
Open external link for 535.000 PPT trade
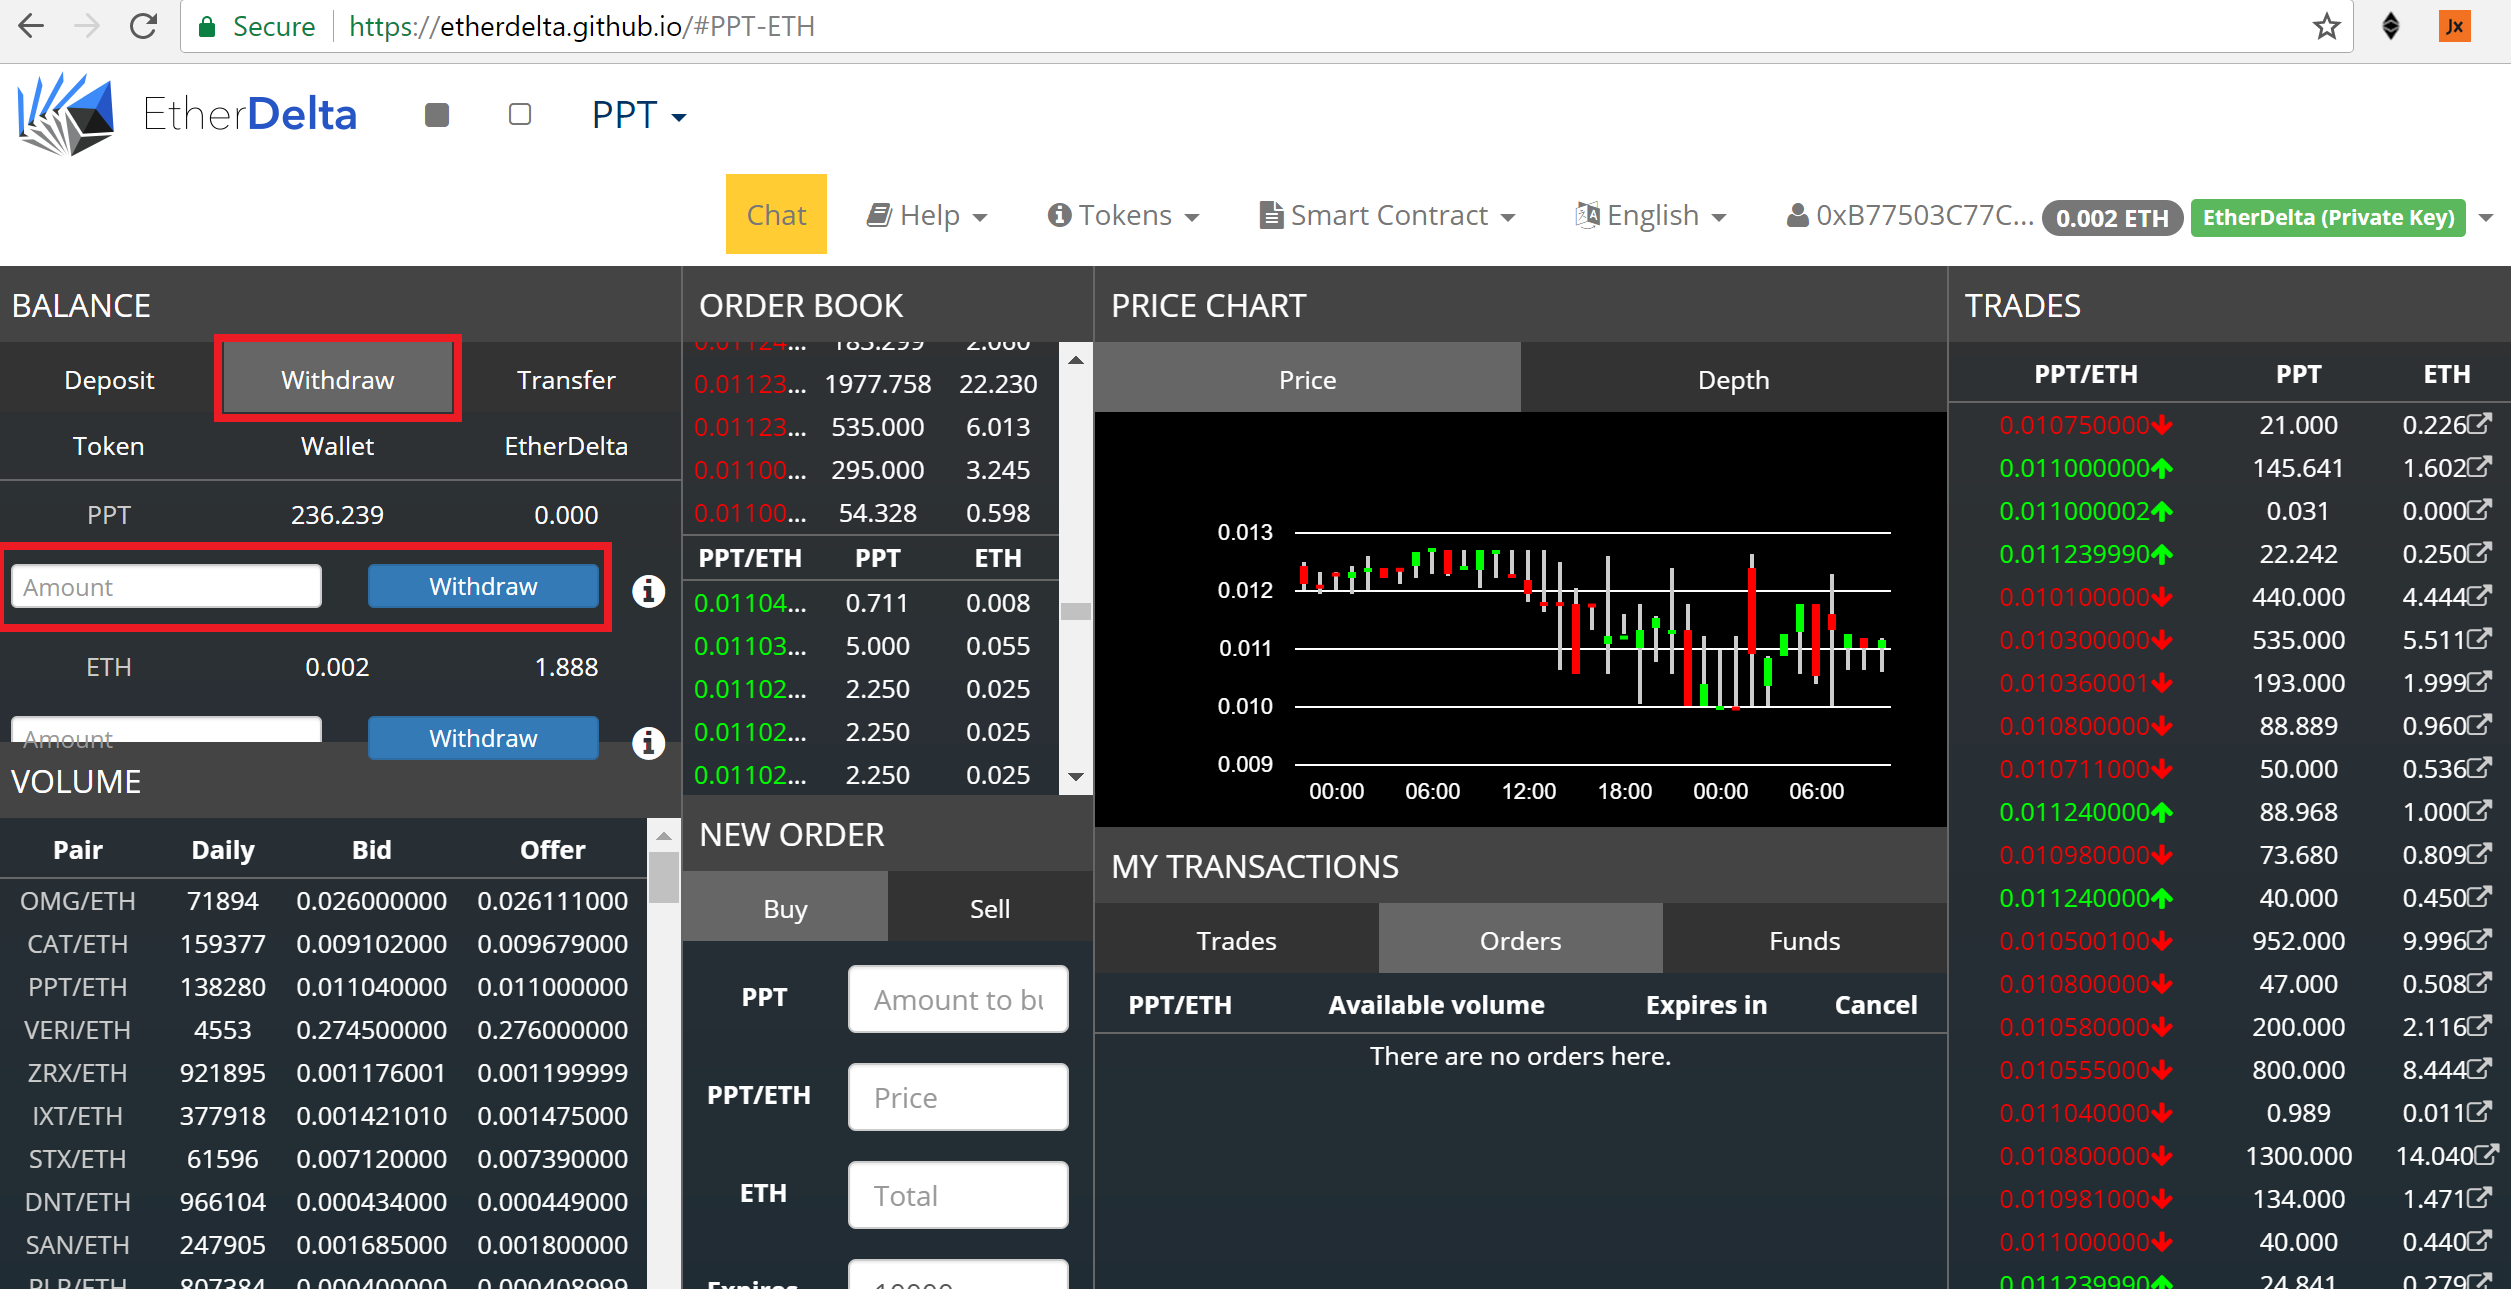coord(2479,639)
